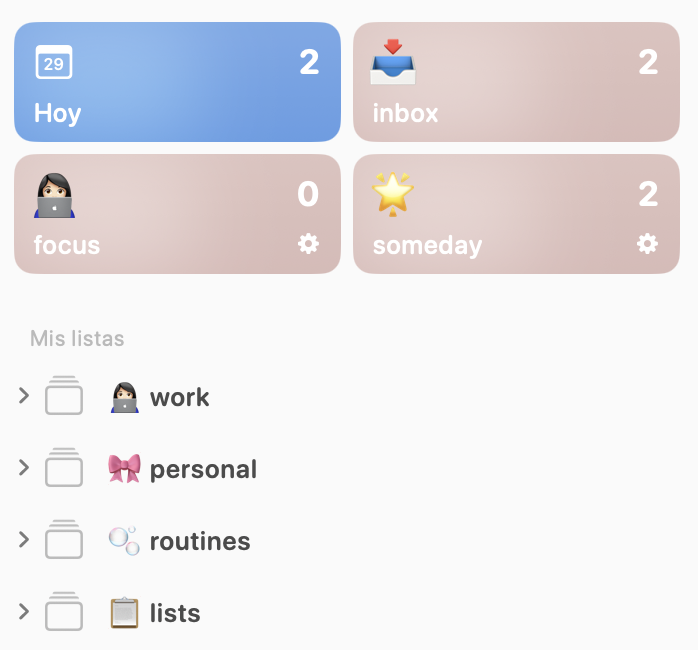Click the stacked group icon beside routines
698x650 pixels.
pyautogui.click(x=64, y=540)
